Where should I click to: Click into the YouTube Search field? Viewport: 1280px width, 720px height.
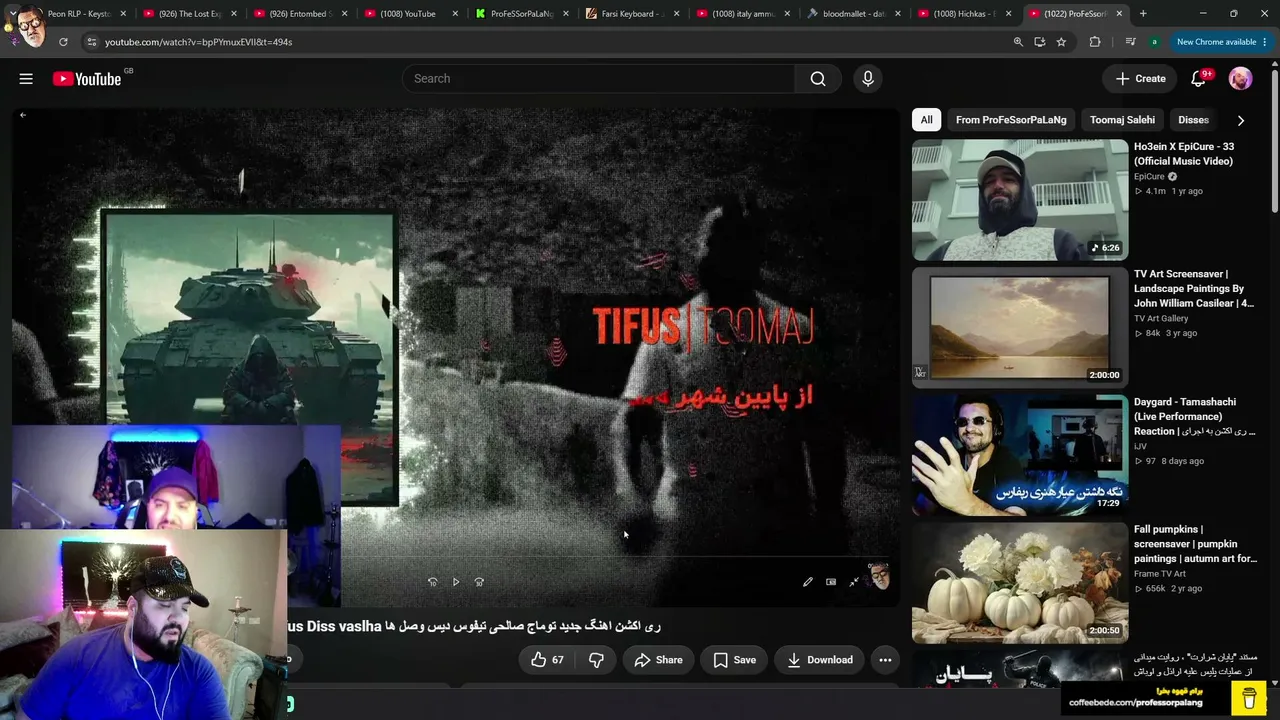[x=599, y=79]
